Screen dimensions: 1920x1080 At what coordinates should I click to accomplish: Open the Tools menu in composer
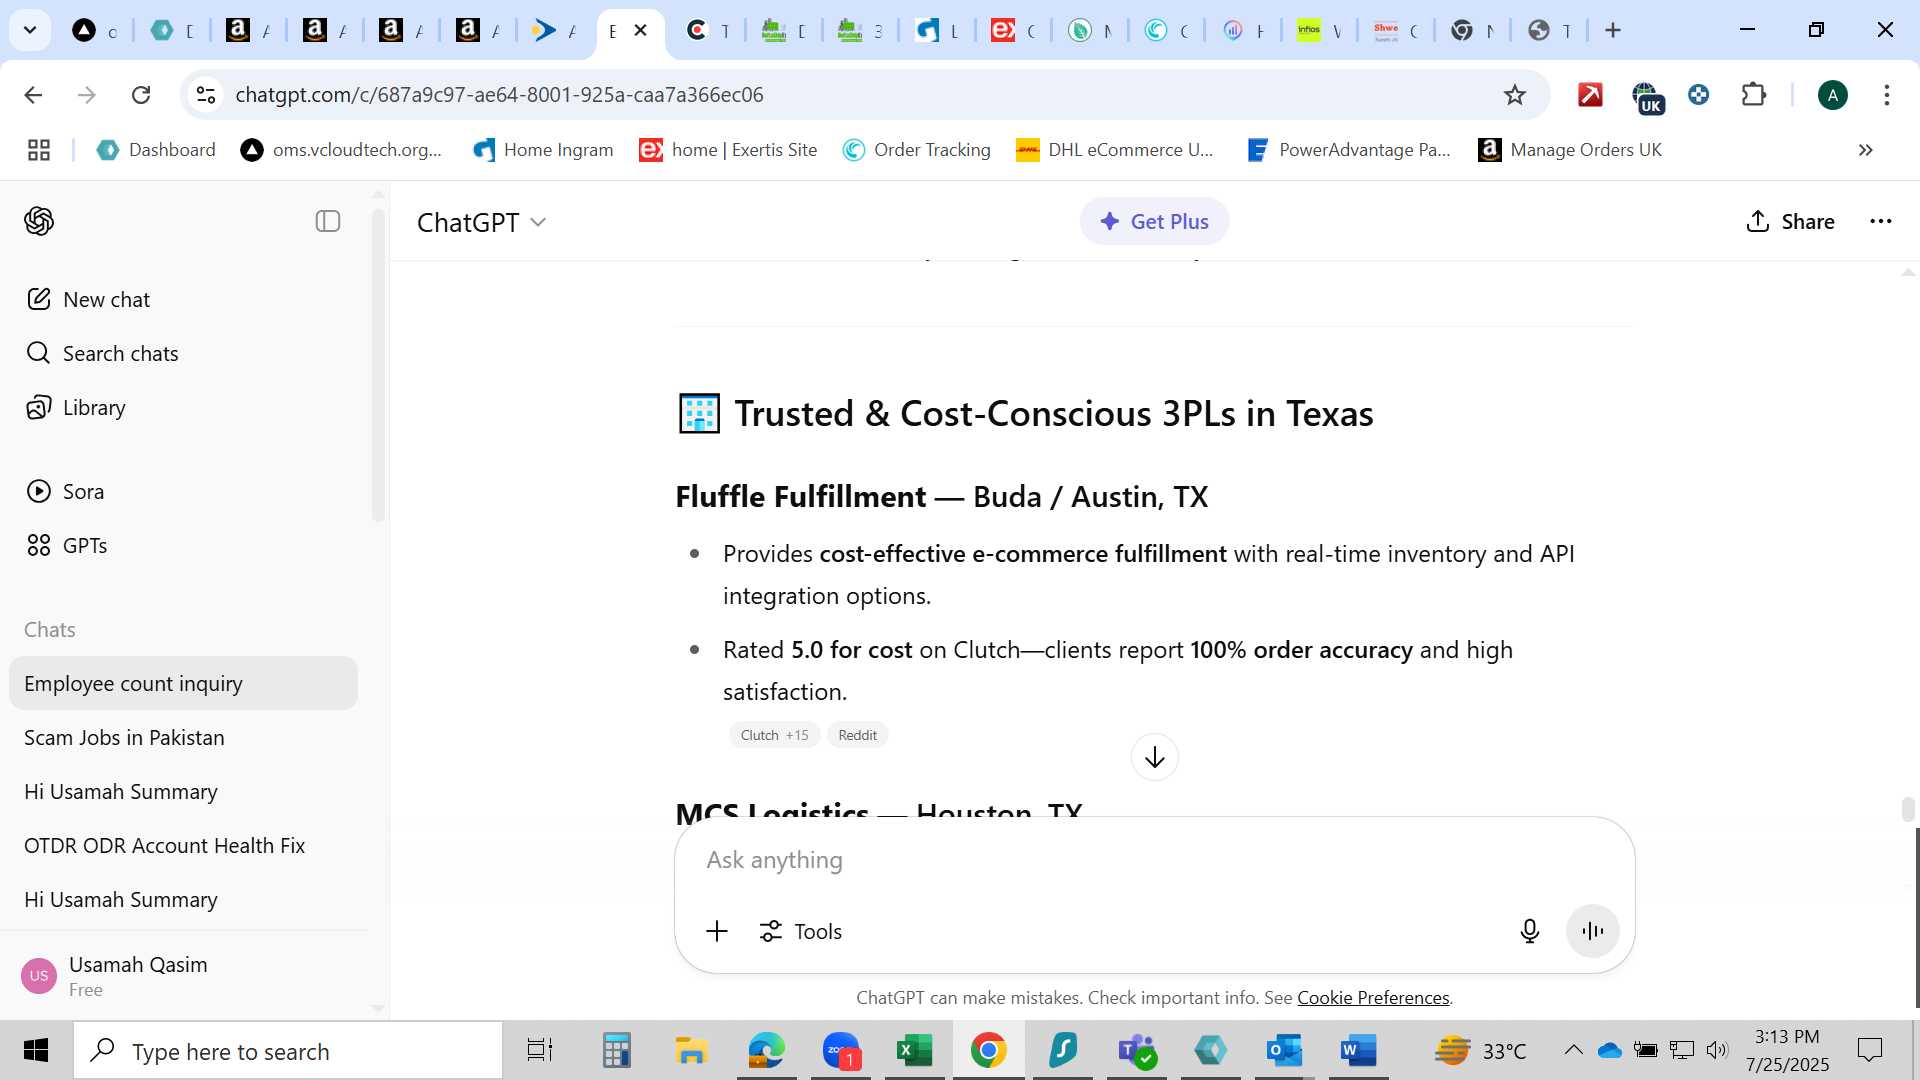(x=801, y=931)
